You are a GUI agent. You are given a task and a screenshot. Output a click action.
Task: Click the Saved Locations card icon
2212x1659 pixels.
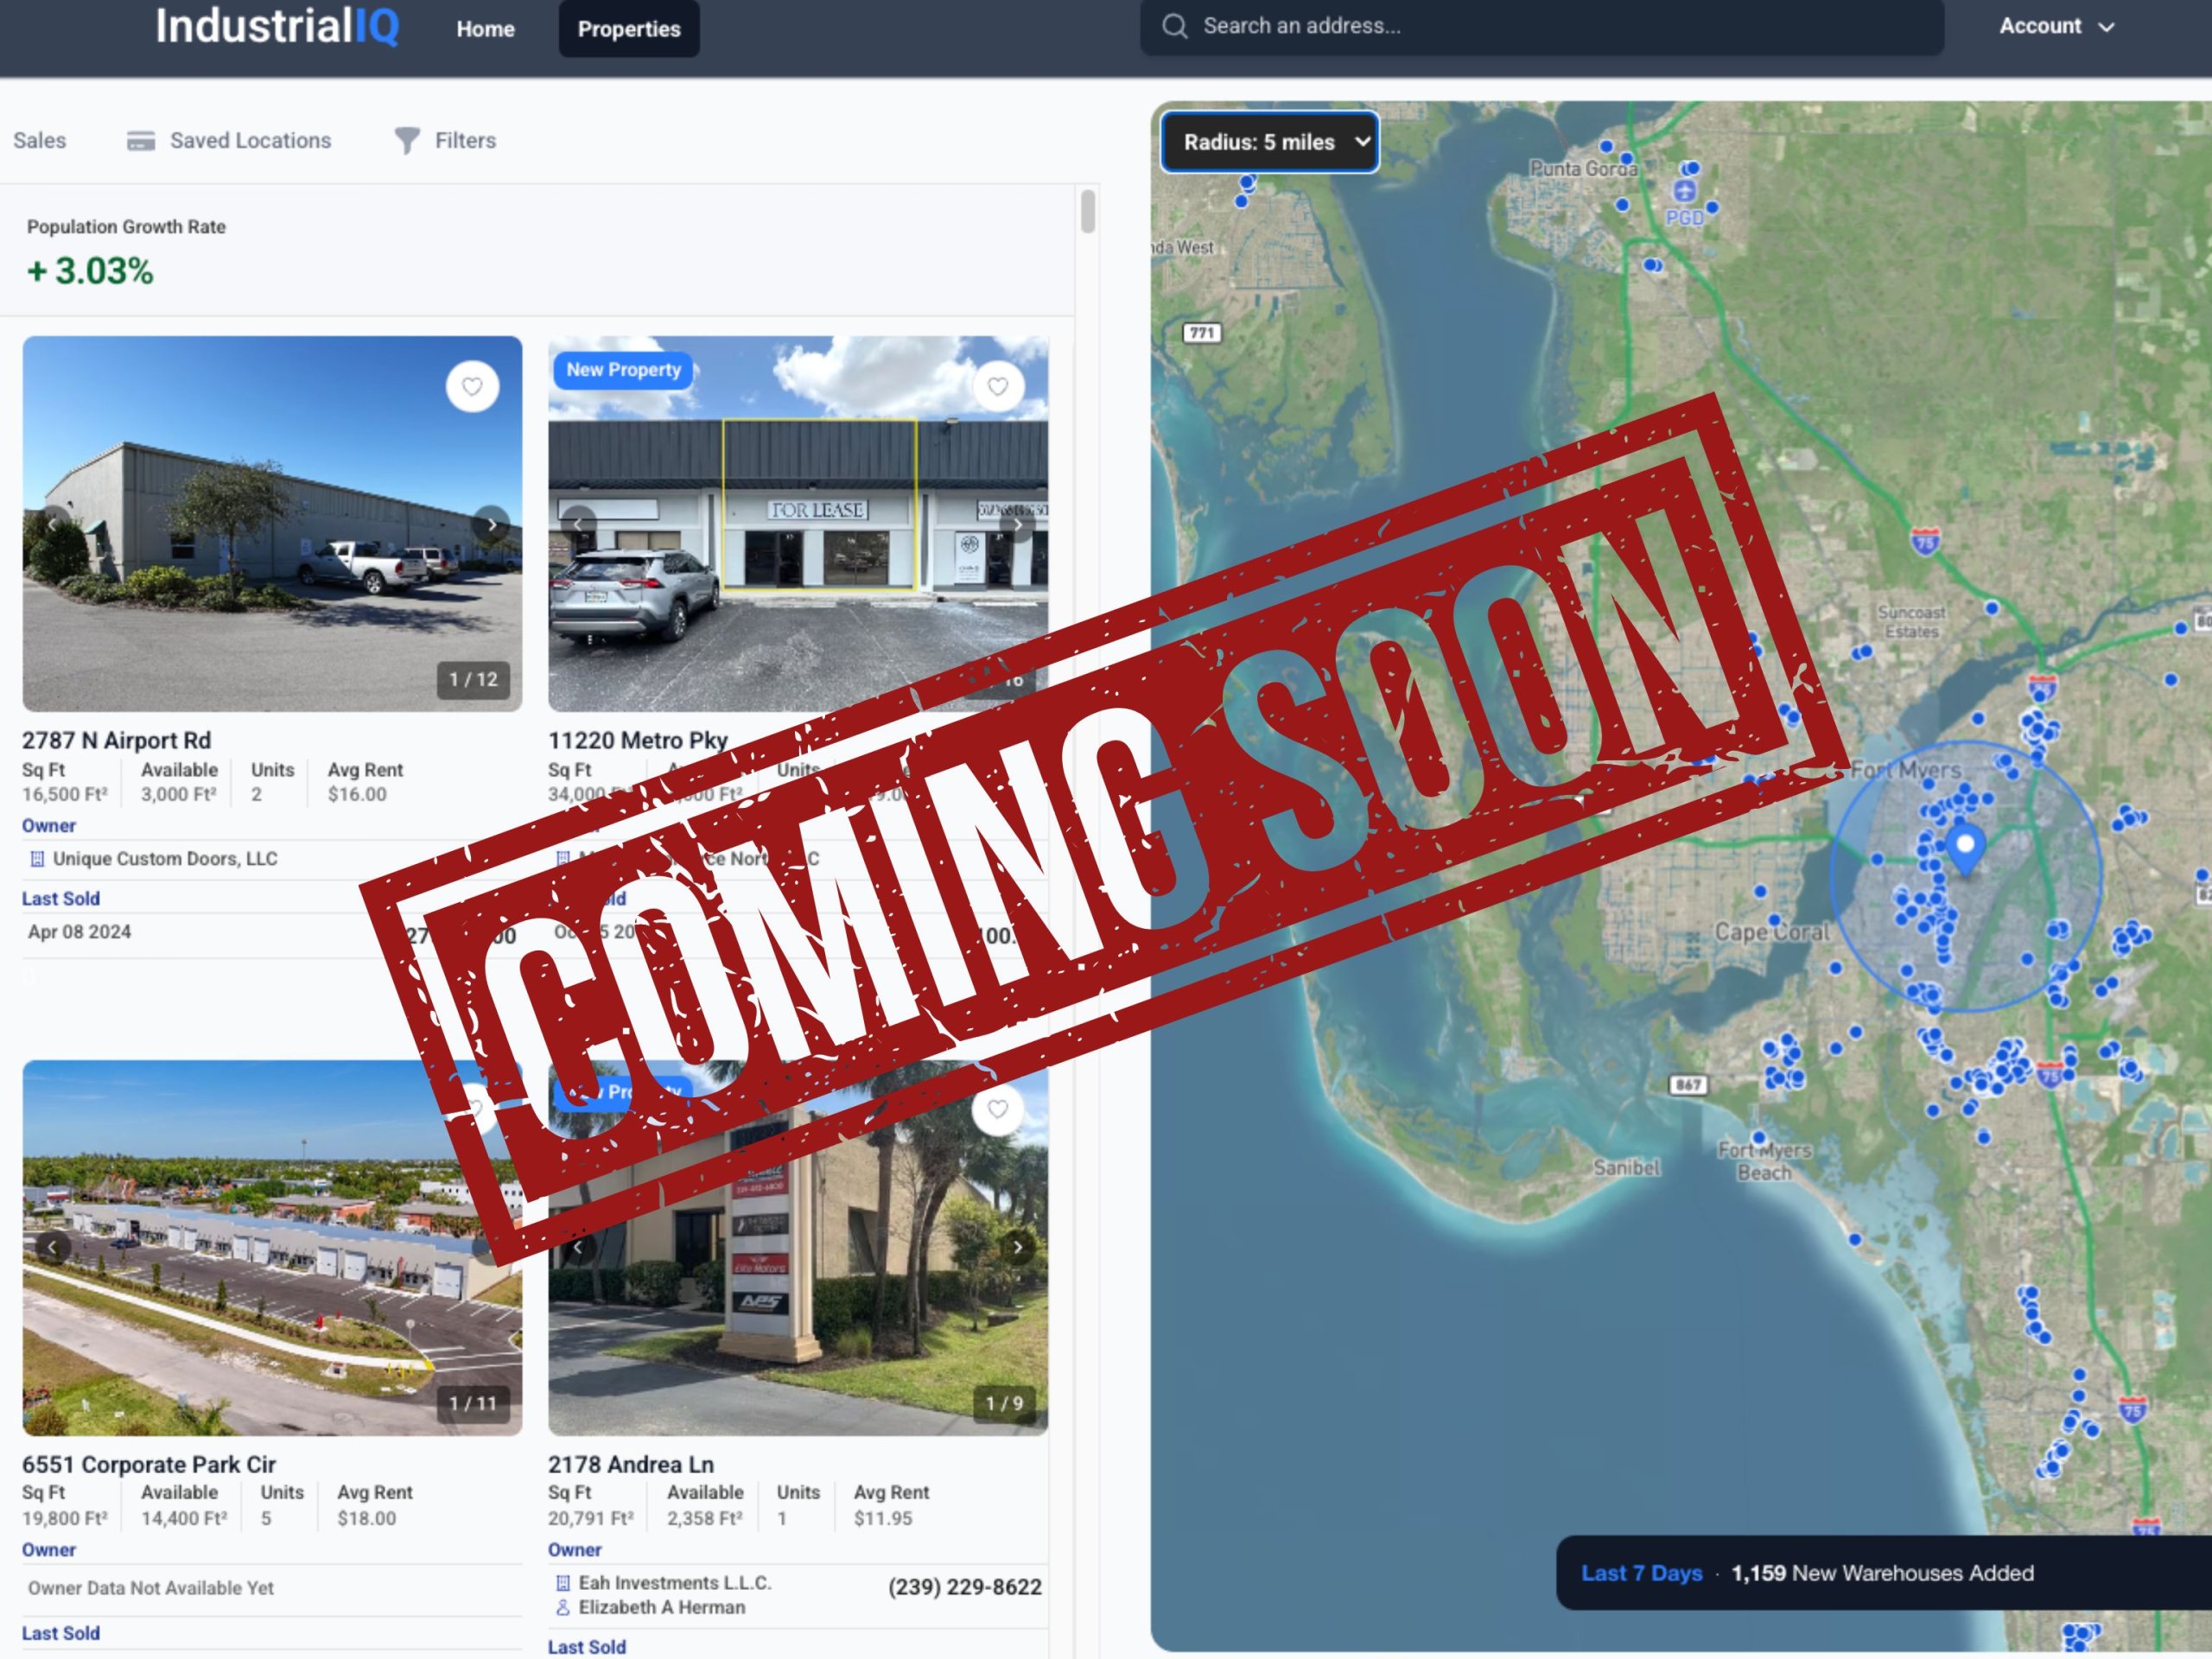(x=142, y=141)
